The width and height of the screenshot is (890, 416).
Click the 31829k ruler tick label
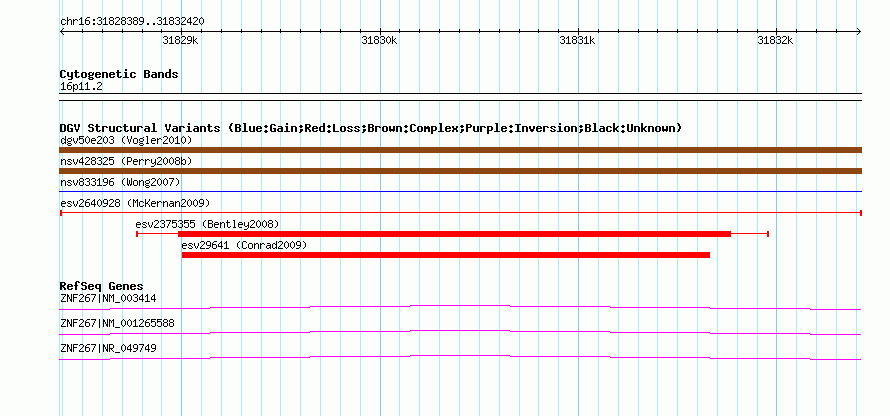[x=180, y=40]
